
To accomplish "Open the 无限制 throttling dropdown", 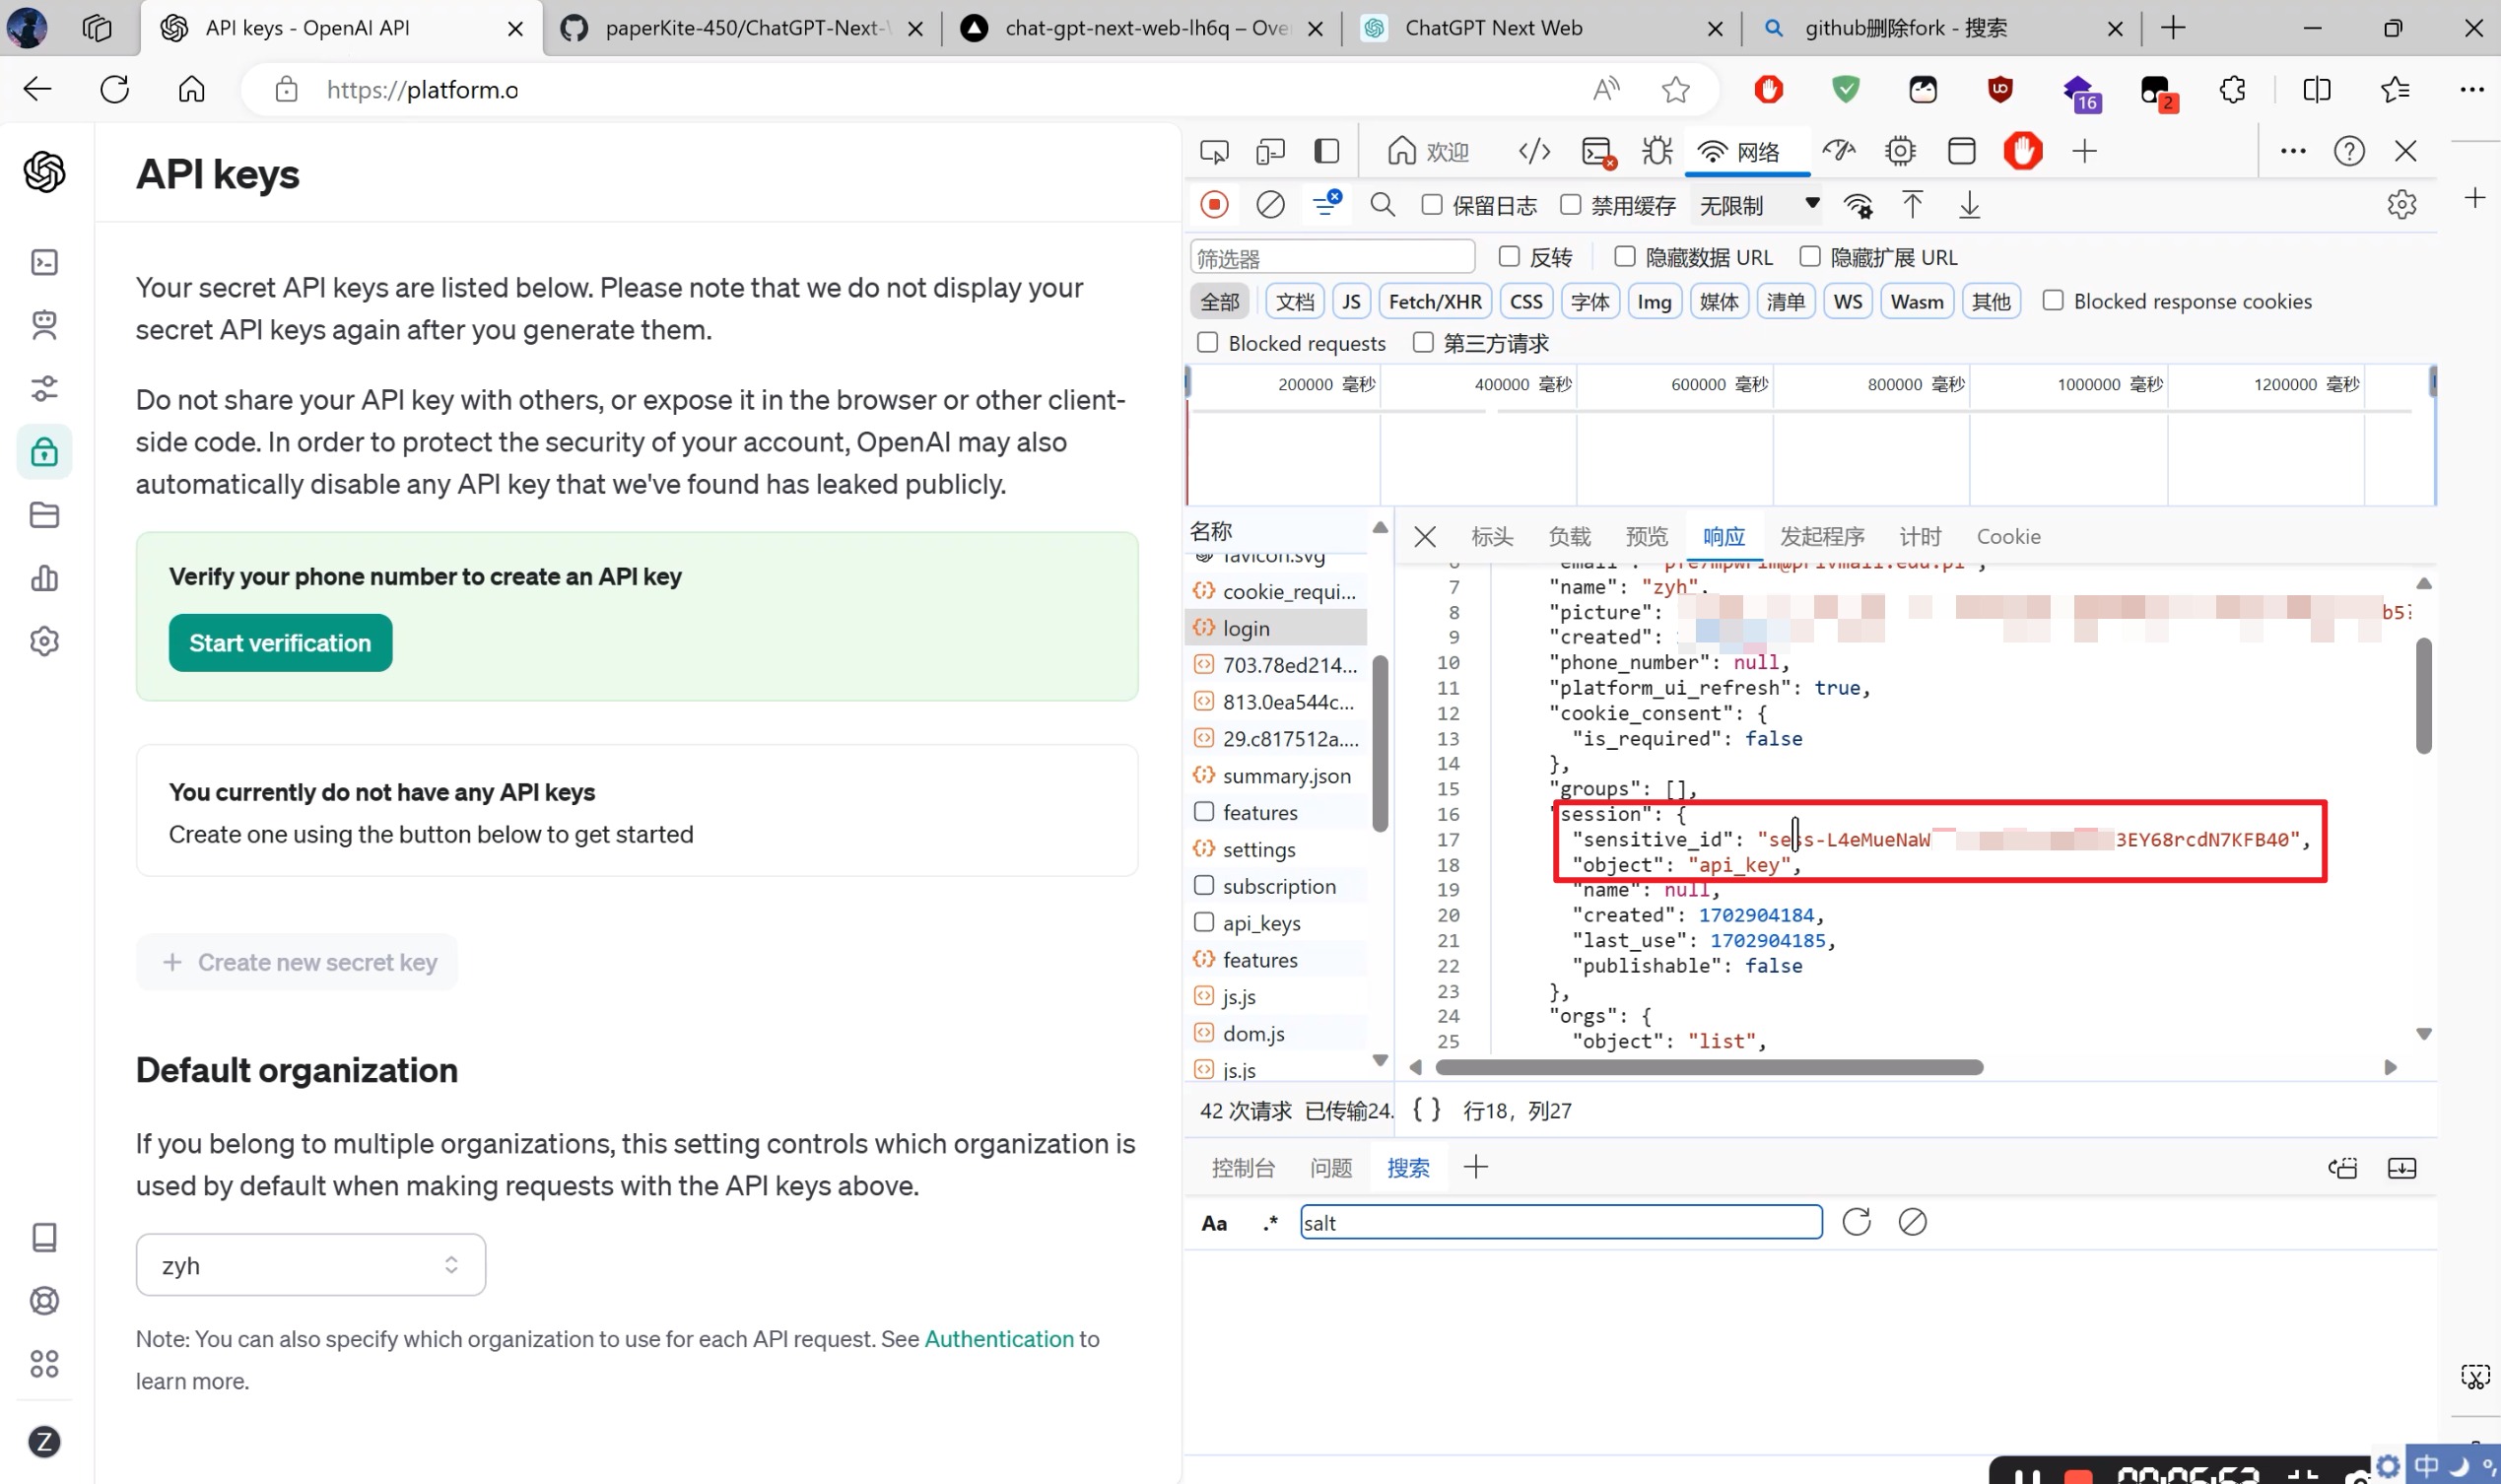I will click(x=1758, y=205).
